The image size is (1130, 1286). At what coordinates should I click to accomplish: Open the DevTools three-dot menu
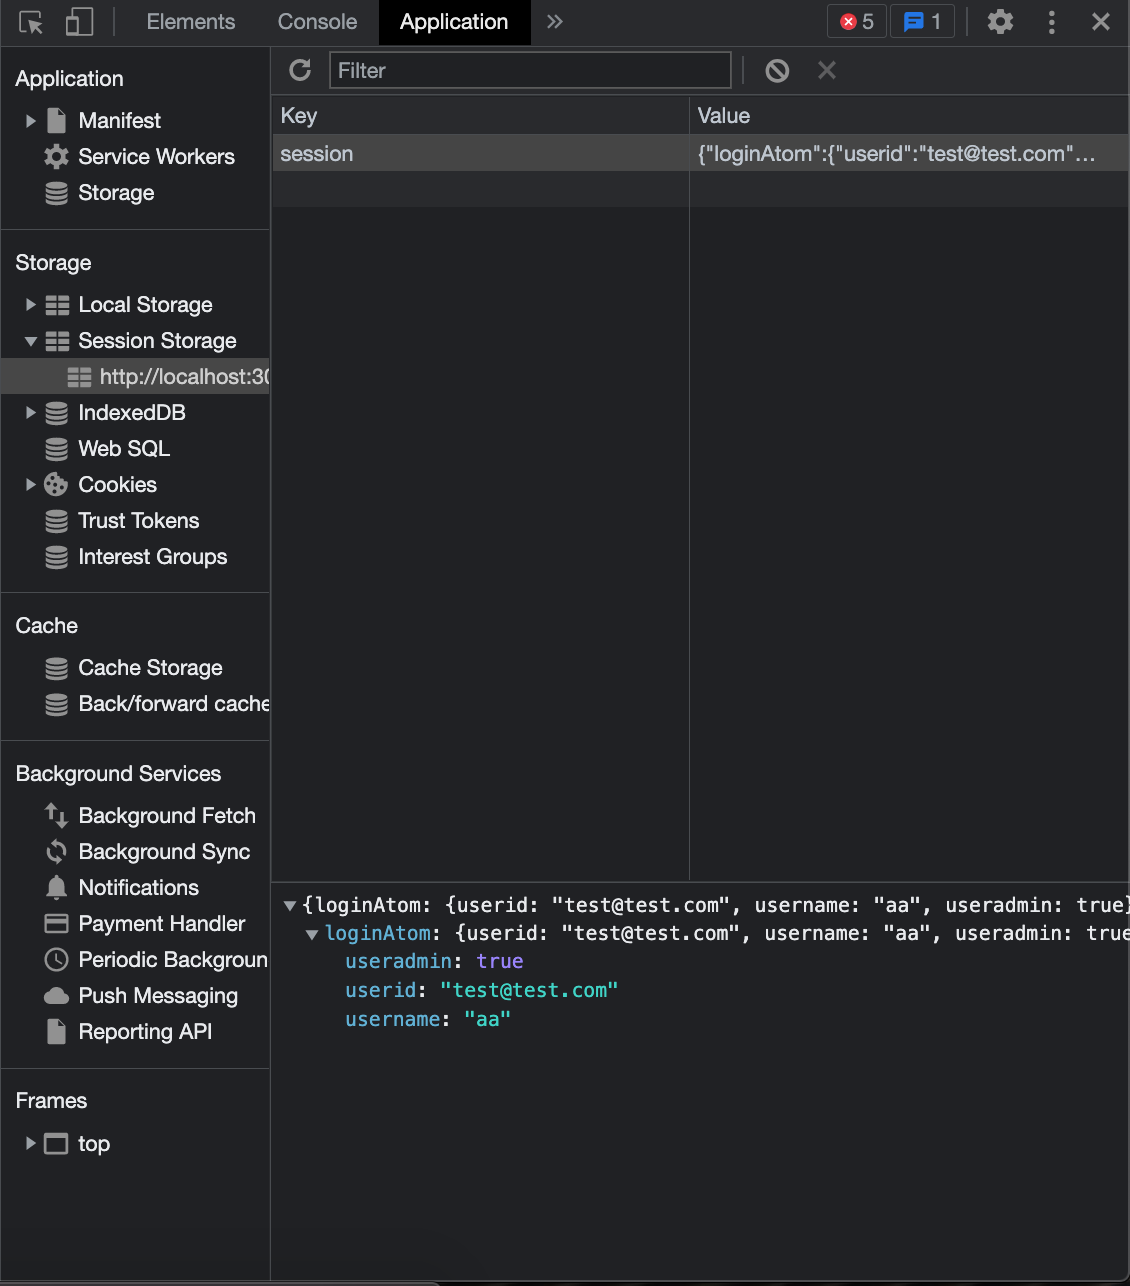point(1051,22)
